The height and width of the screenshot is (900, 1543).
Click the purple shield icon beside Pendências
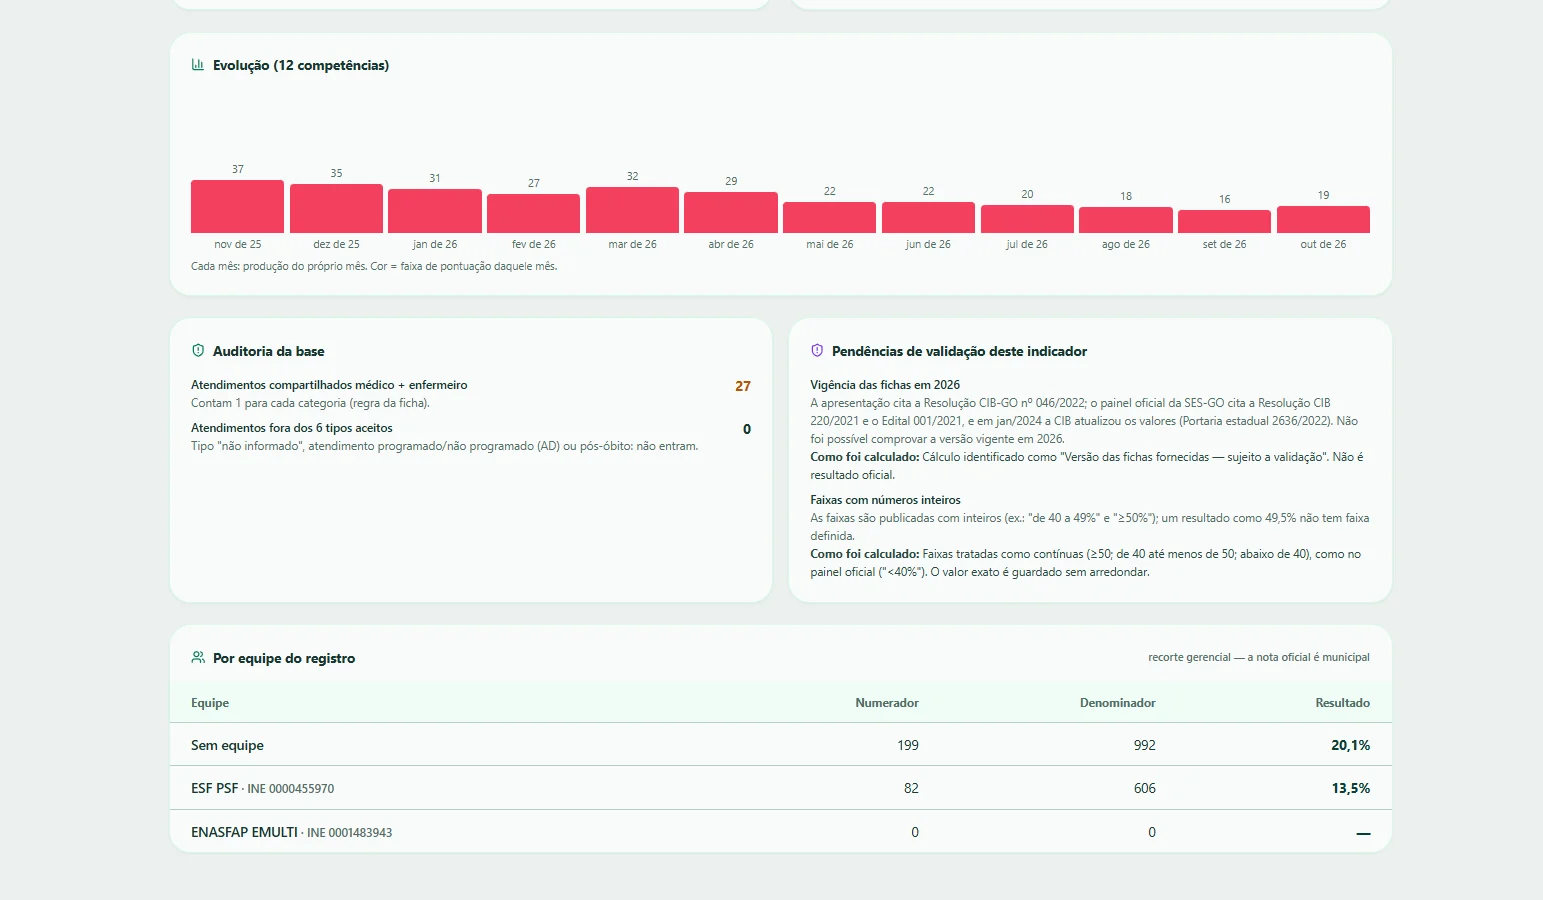(x=817, y=351)
